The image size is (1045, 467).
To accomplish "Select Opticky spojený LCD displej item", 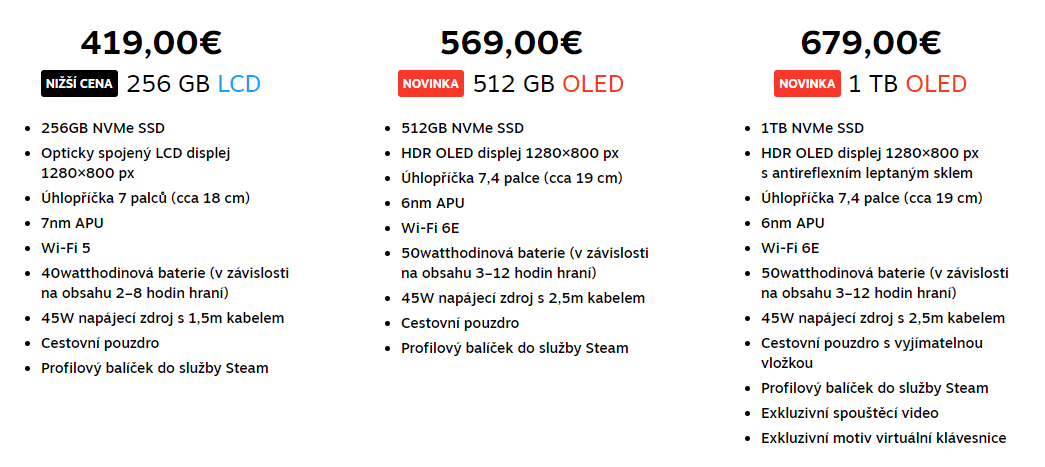I will pos(135,163).
